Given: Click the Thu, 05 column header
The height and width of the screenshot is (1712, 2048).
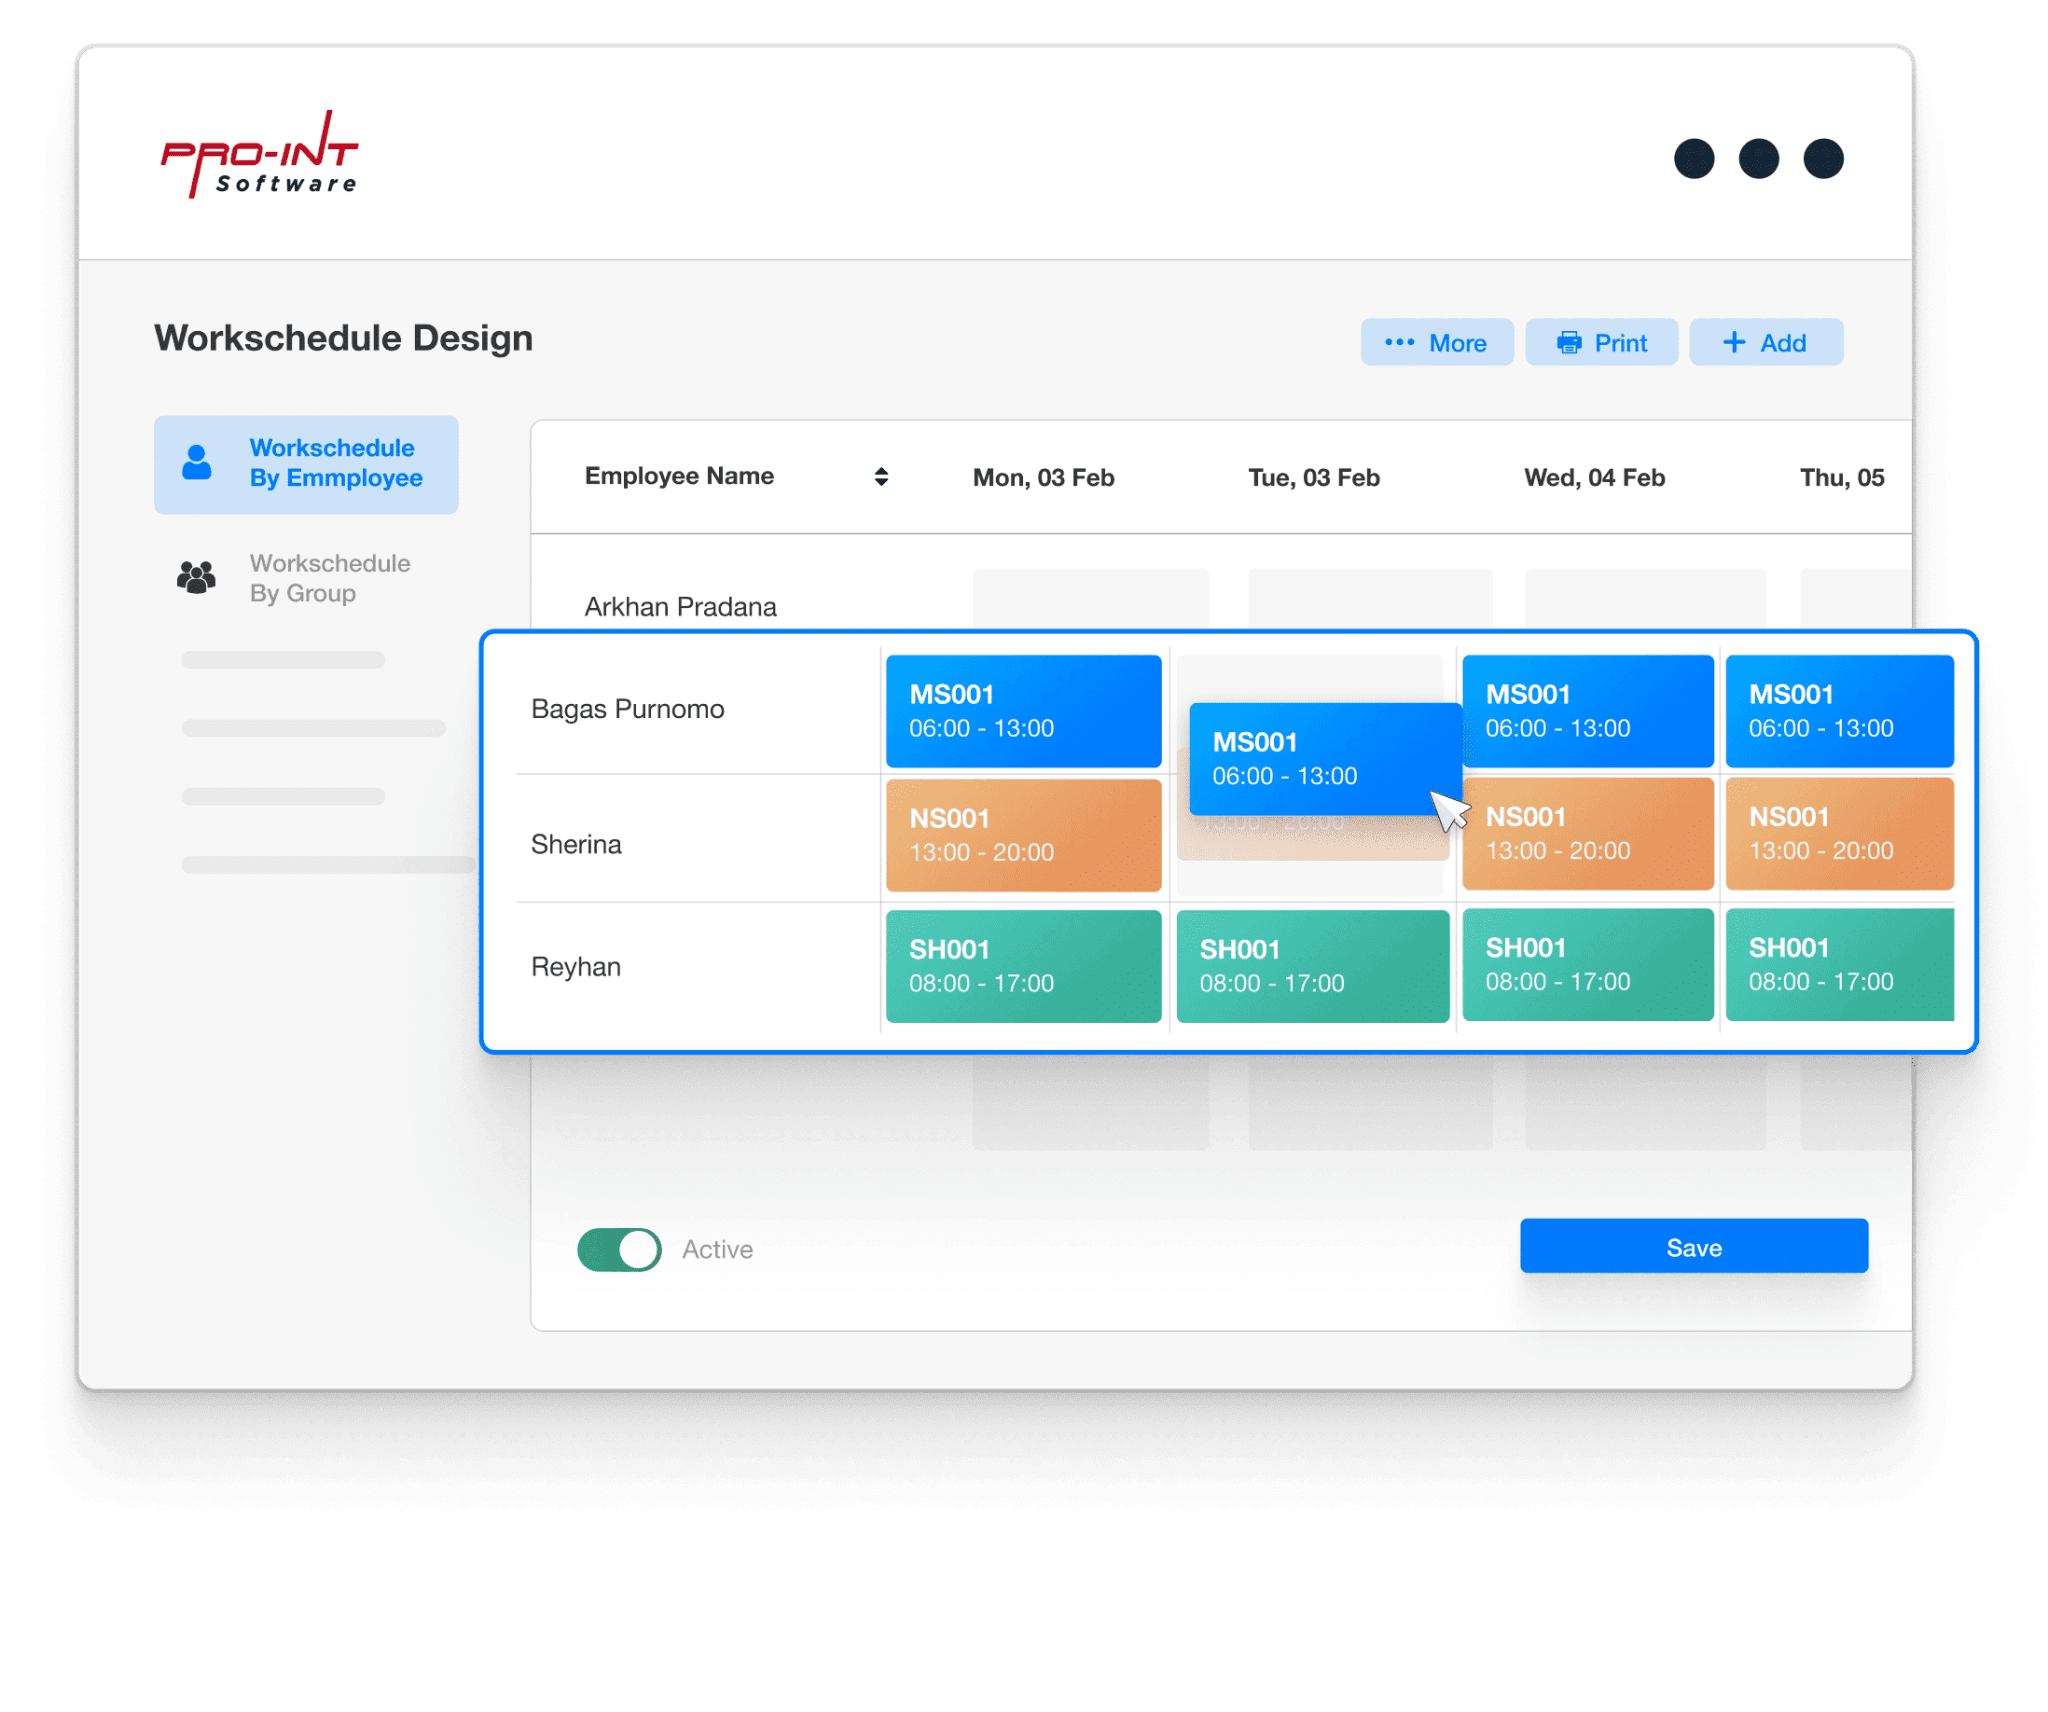Looking at the screenshot, I should [1841, 478].
